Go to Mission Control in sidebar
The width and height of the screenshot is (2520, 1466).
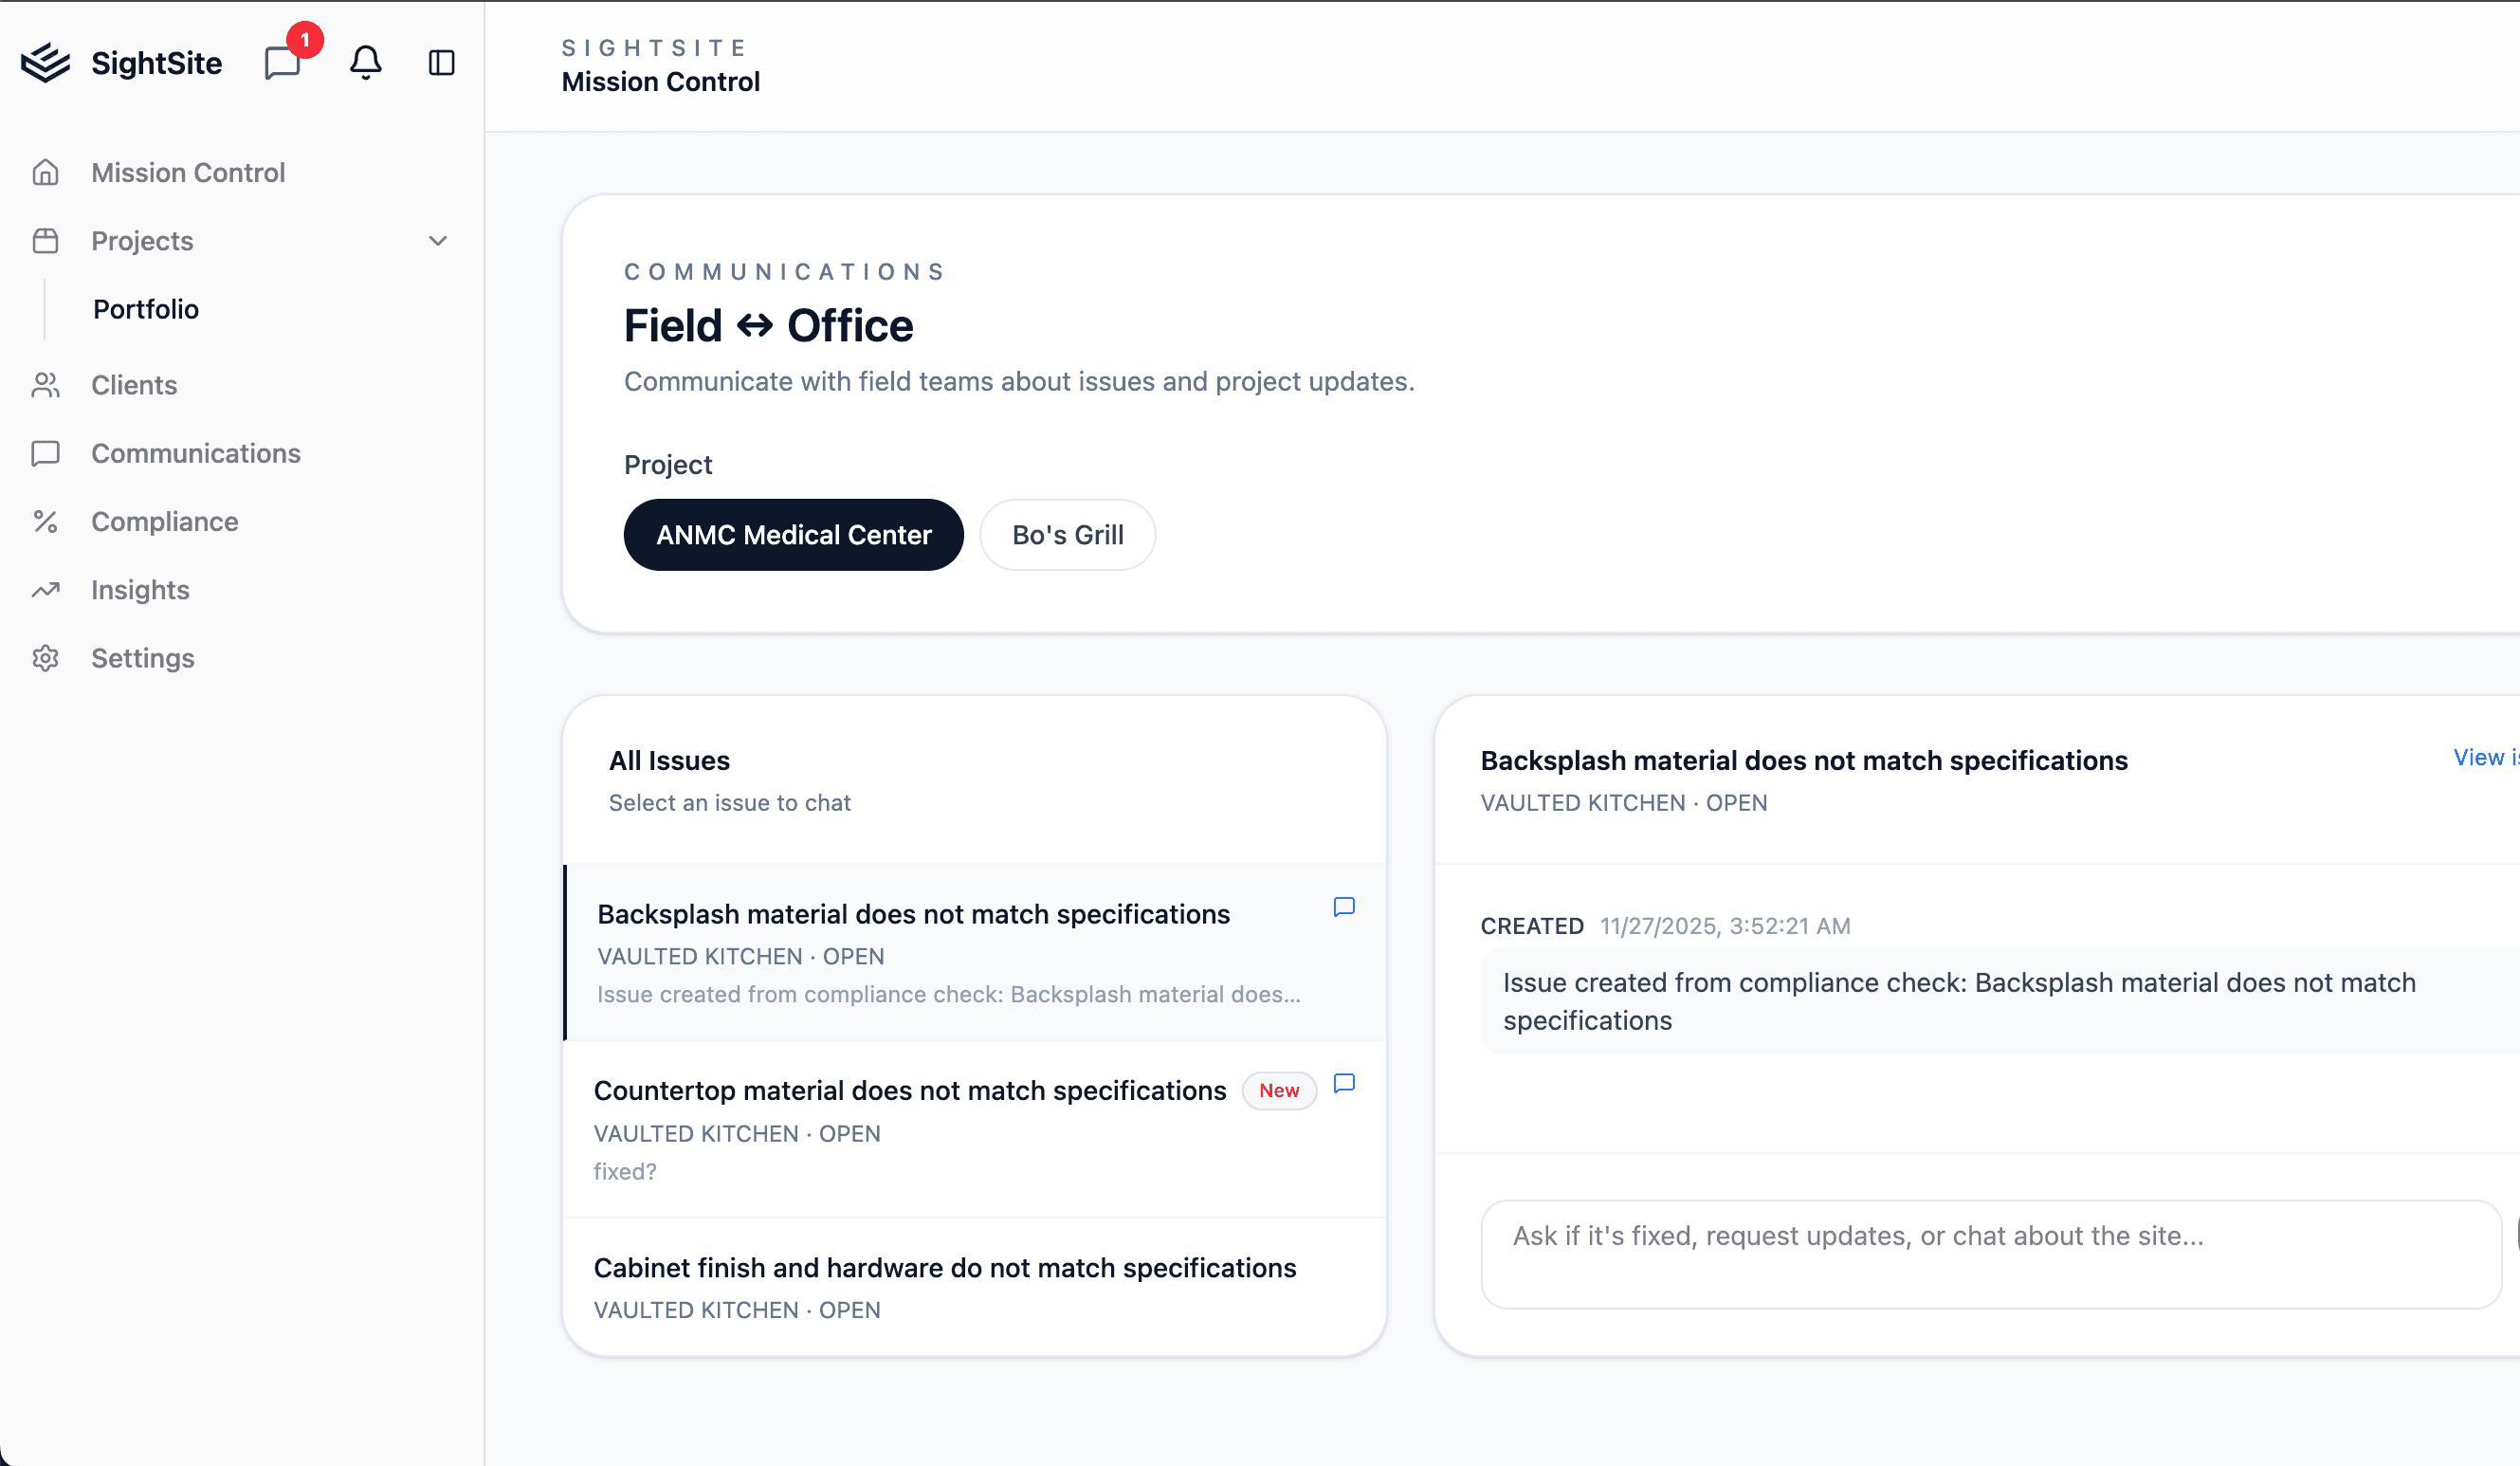click(187, 172)
